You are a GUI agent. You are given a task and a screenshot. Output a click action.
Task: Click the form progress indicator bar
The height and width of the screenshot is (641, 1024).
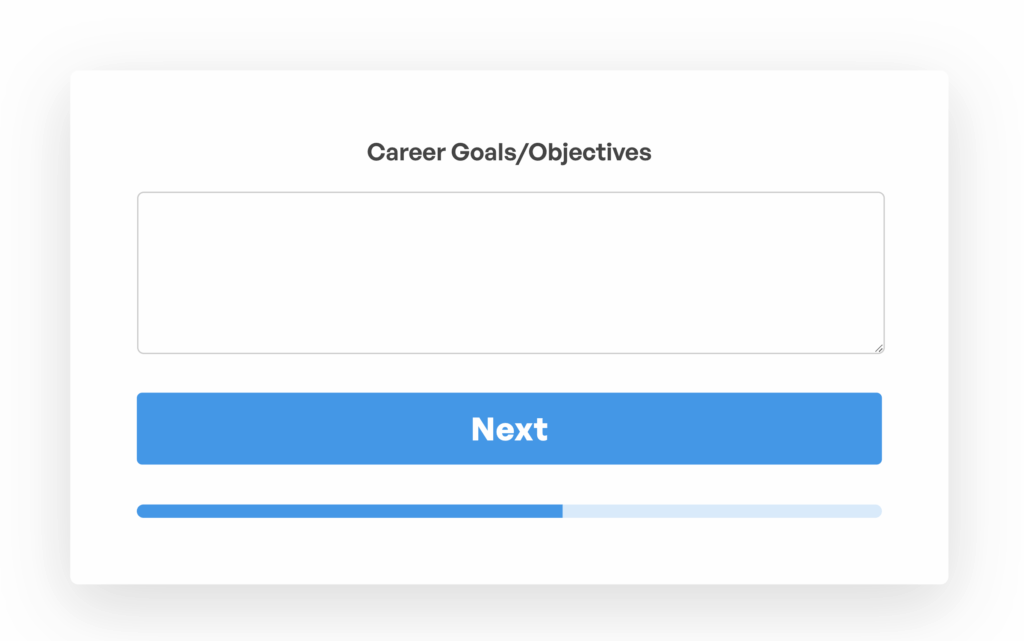pyautogui.click(x=509, y=511)
